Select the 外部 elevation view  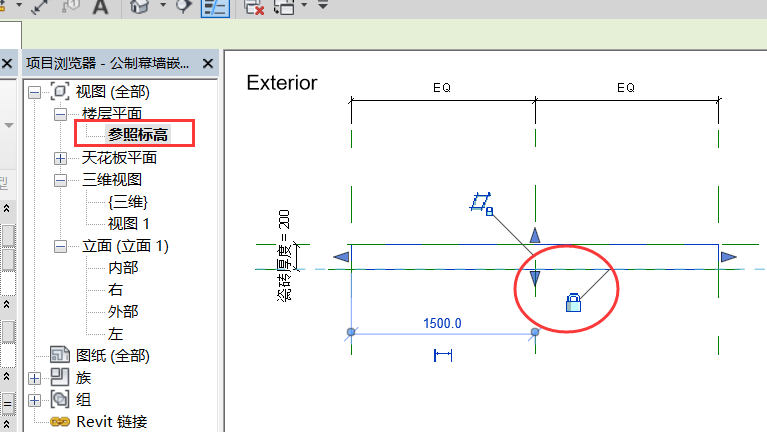pyautogui.click(x=125, y=311)
